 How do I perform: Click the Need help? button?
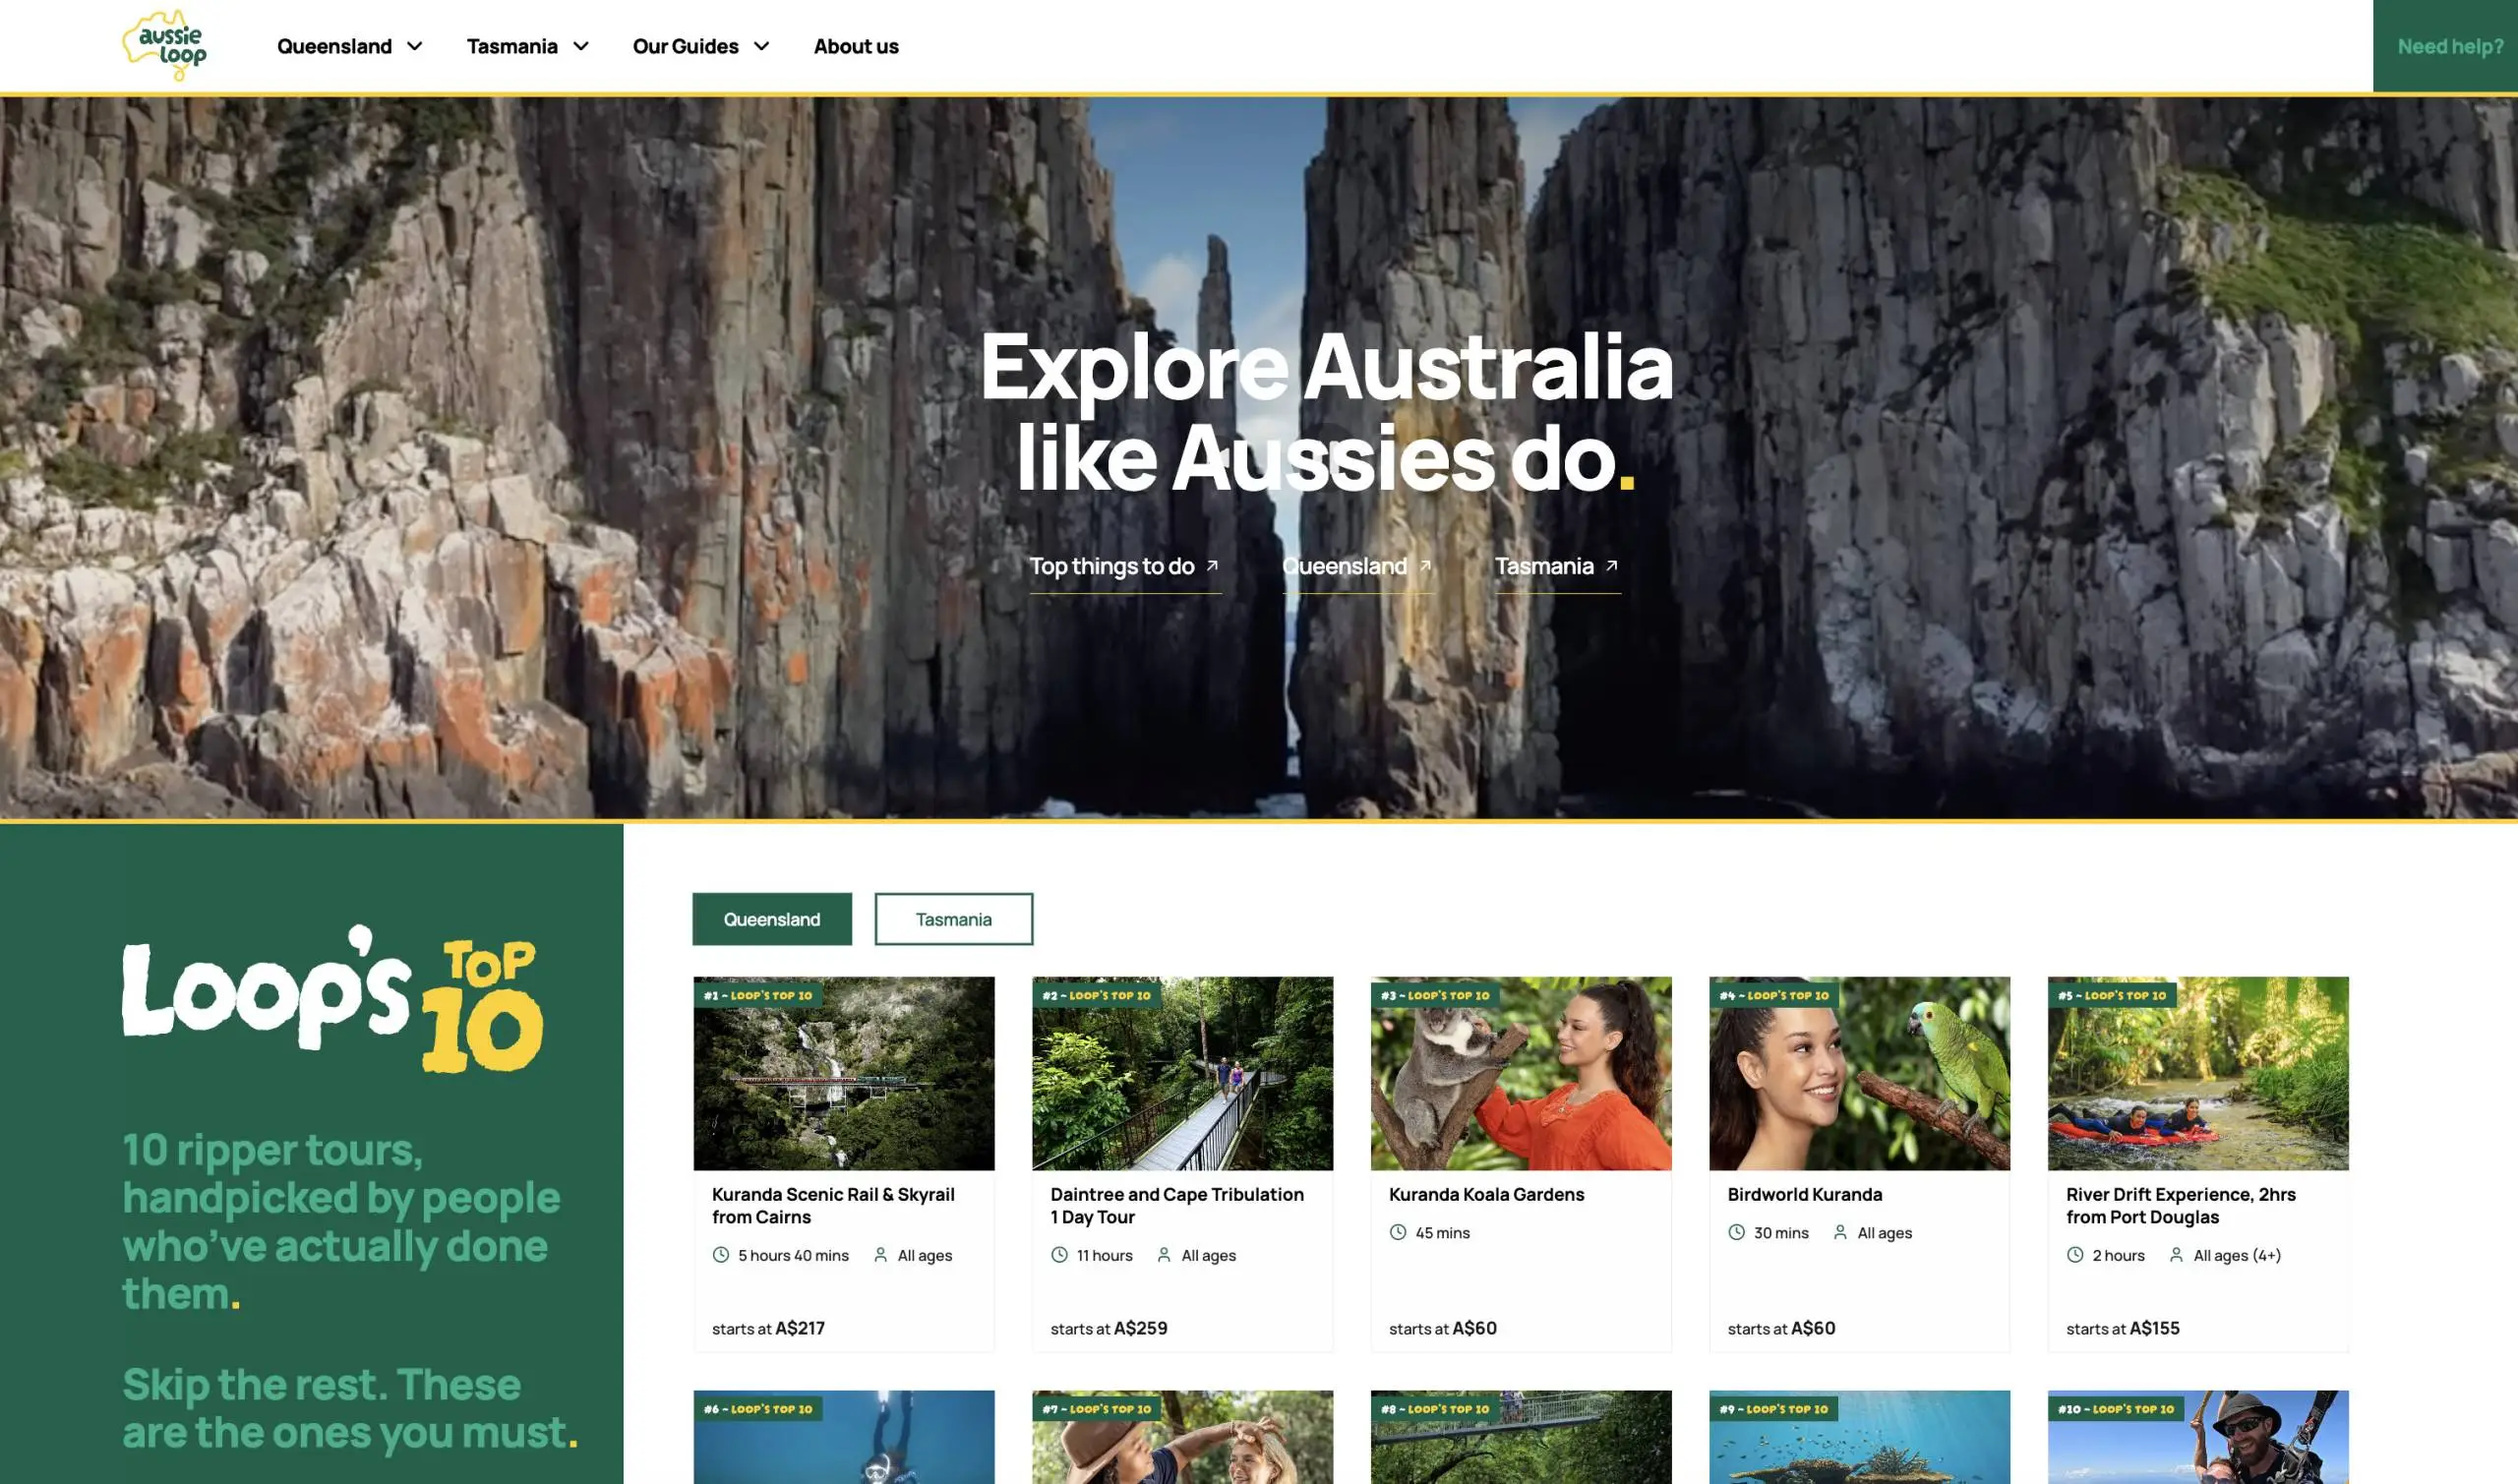(2445, 46)
